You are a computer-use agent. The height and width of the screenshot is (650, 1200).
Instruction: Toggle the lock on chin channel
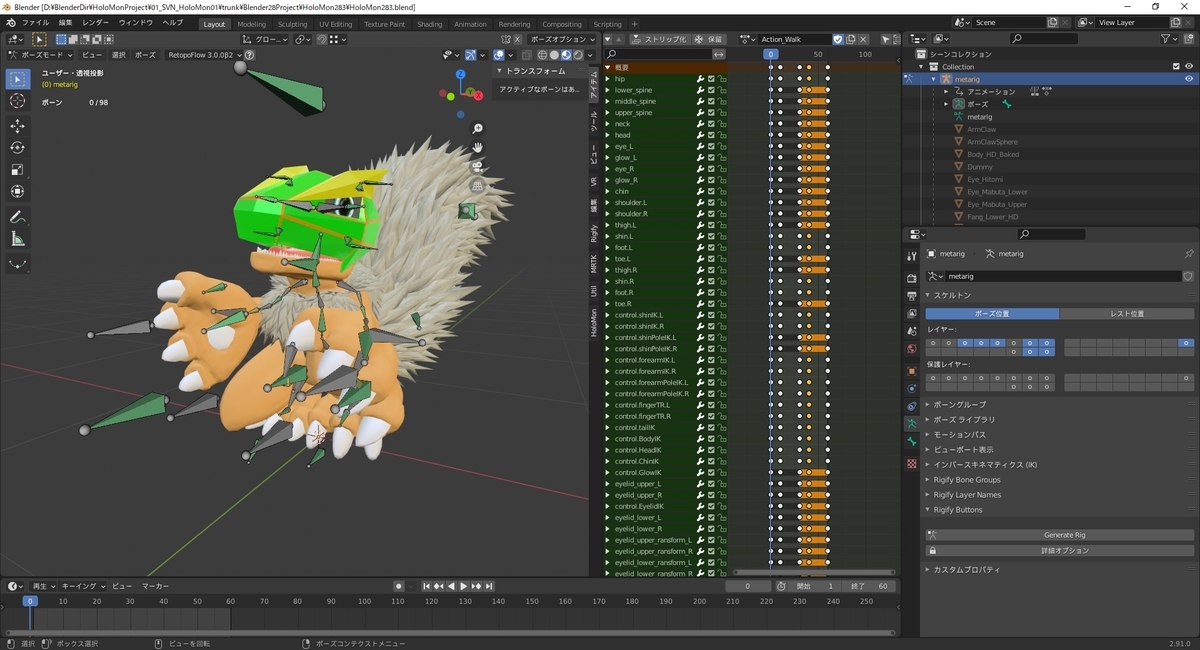[x=721, y=191]
